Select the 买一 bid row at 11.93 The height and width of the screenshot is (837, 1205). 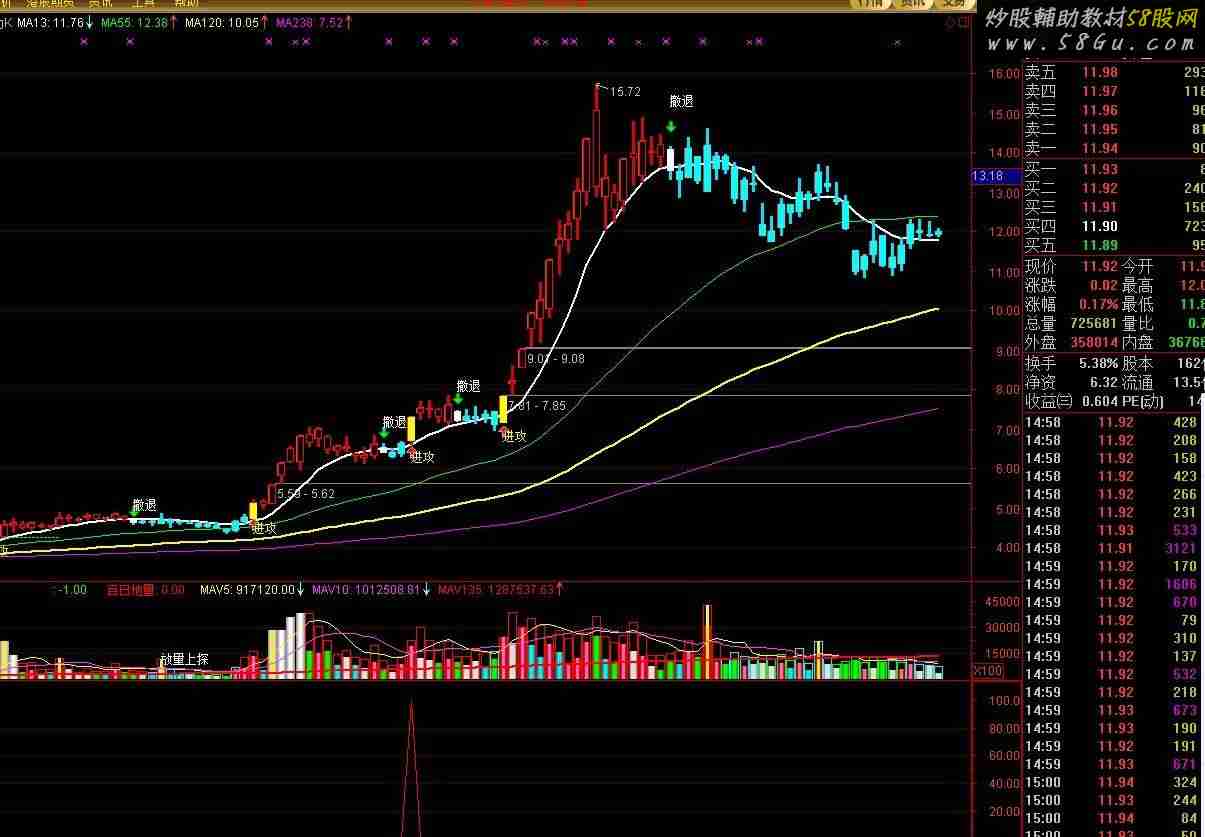coord(1114,169)
